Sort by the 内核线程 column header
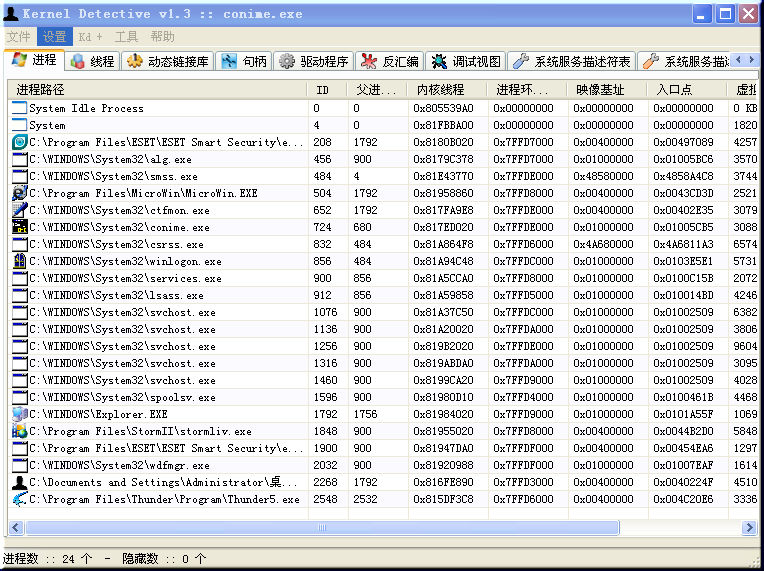This screenshot has width=764, height=571. point(447,90)
